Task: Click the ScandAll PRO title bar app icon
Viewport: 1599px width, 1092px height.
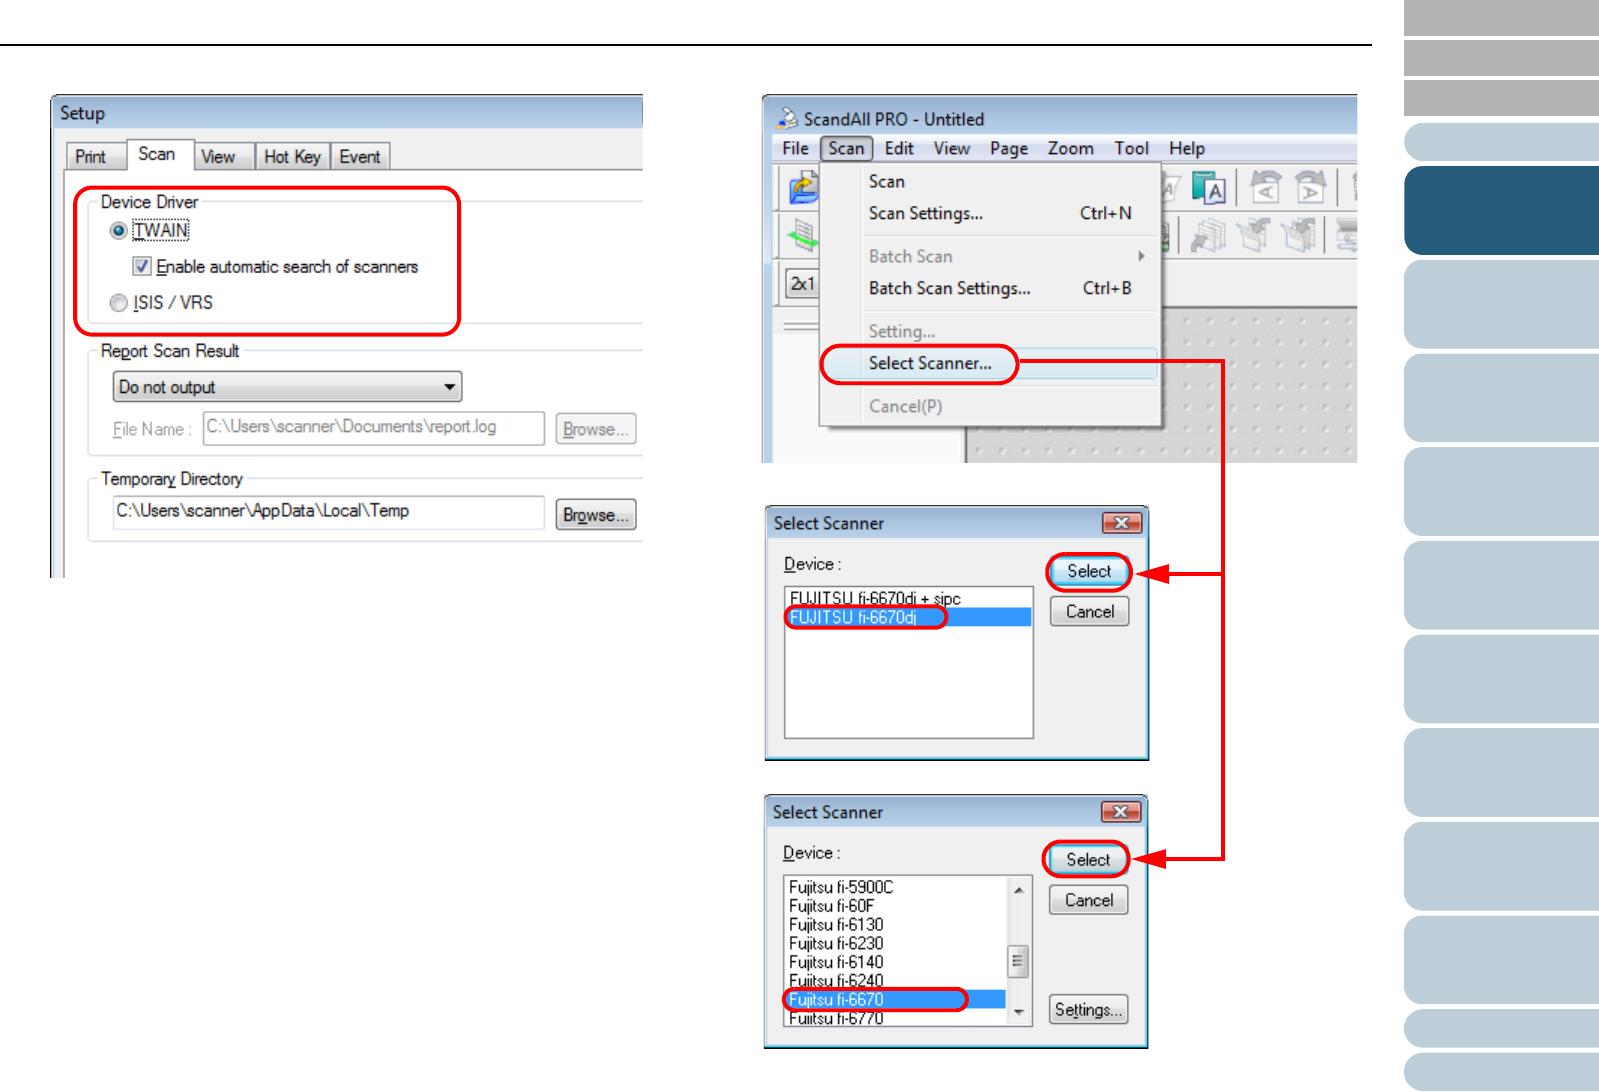Action: [788, 119]
